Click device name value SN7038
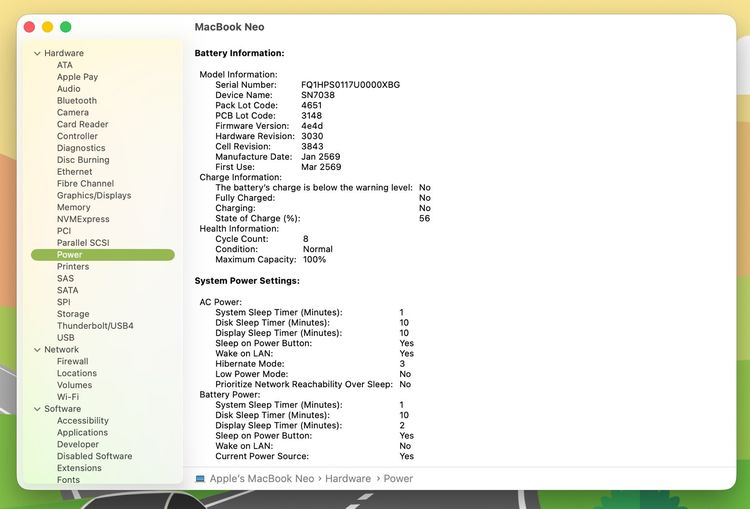The width and height of the screenshot is (750, 509). (318, 95)
